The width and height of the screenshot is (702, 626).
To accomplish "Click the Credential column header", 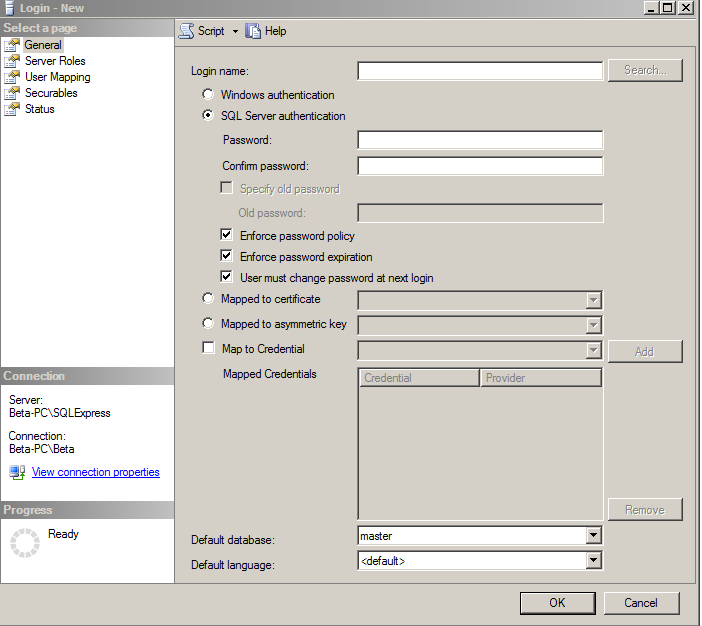I will pos(419,378).
